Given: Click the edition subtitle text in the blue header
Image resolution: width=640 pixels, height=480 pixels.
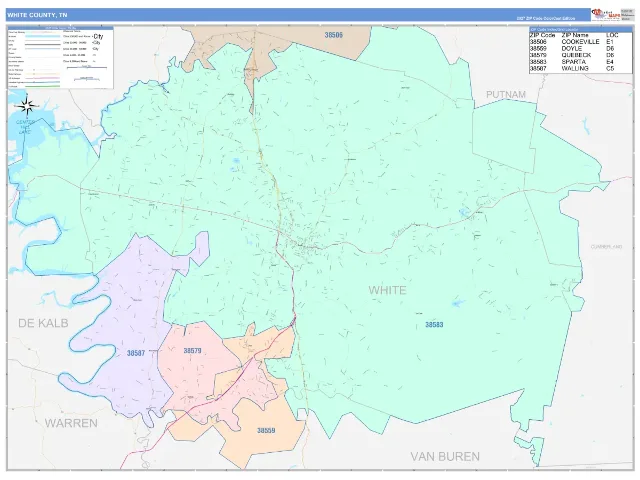Looking at the screenshot, I should 546,18.
